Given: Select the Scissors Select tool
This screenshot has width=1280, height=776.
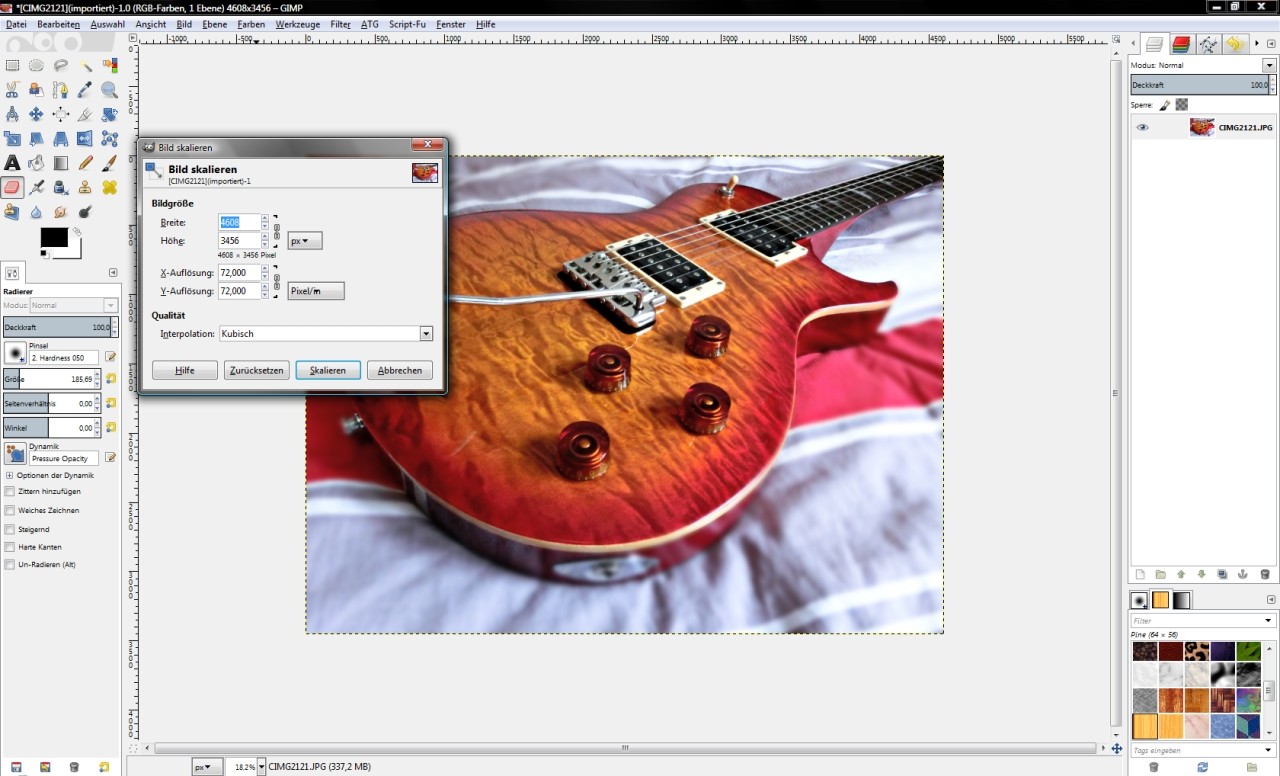Looking at the screenshot, I should 12,90.
